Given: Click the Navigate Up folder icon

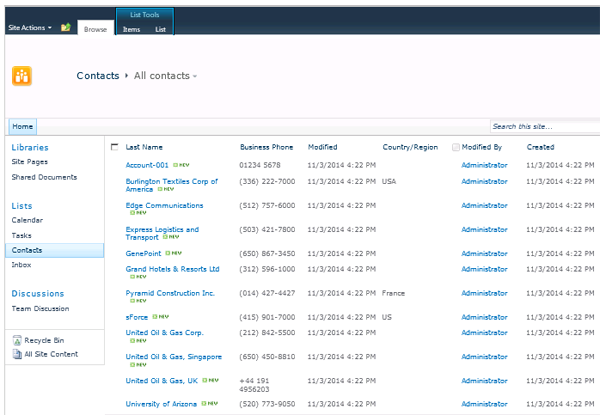Looking at the screenshot, I should tap(66, 28).
